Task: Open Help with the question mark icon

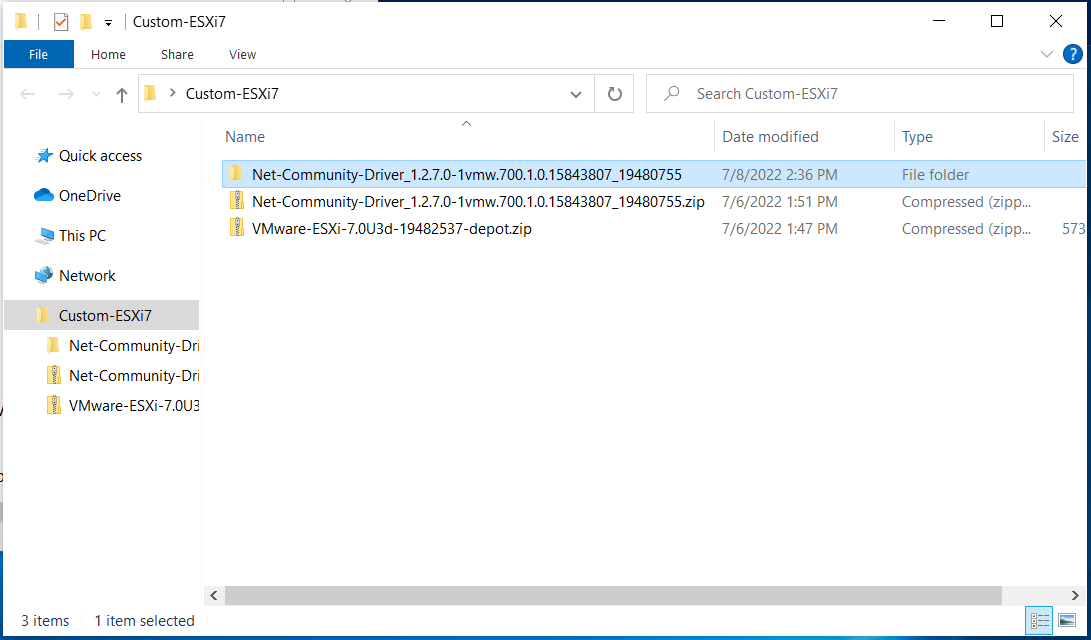Action: click(x=1073, y=54)
